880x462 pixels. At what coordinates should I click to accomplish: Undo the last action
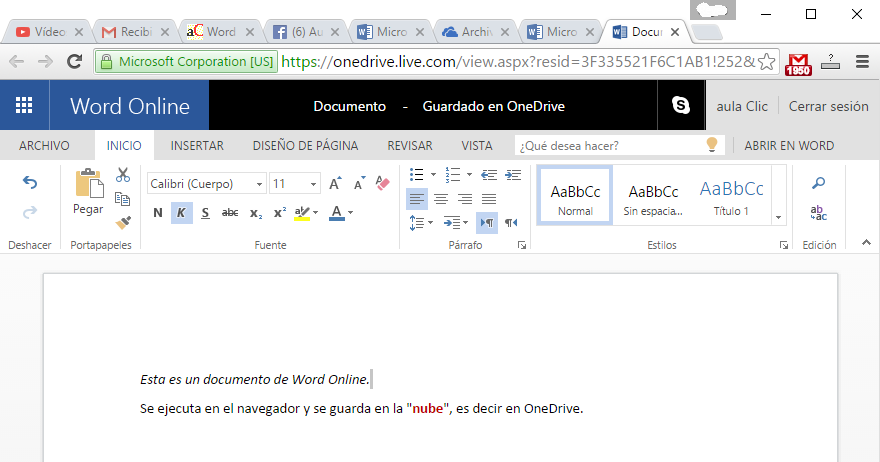coord(30,182)
